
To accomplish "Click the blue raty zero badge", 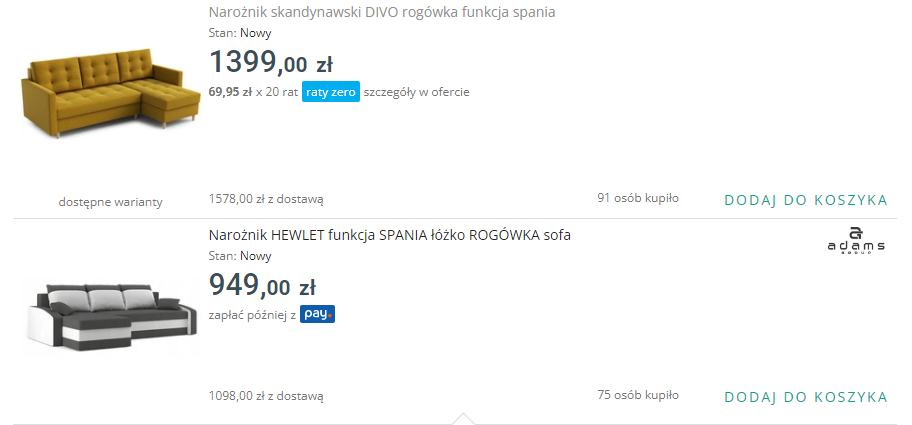I will pos(330,92).
